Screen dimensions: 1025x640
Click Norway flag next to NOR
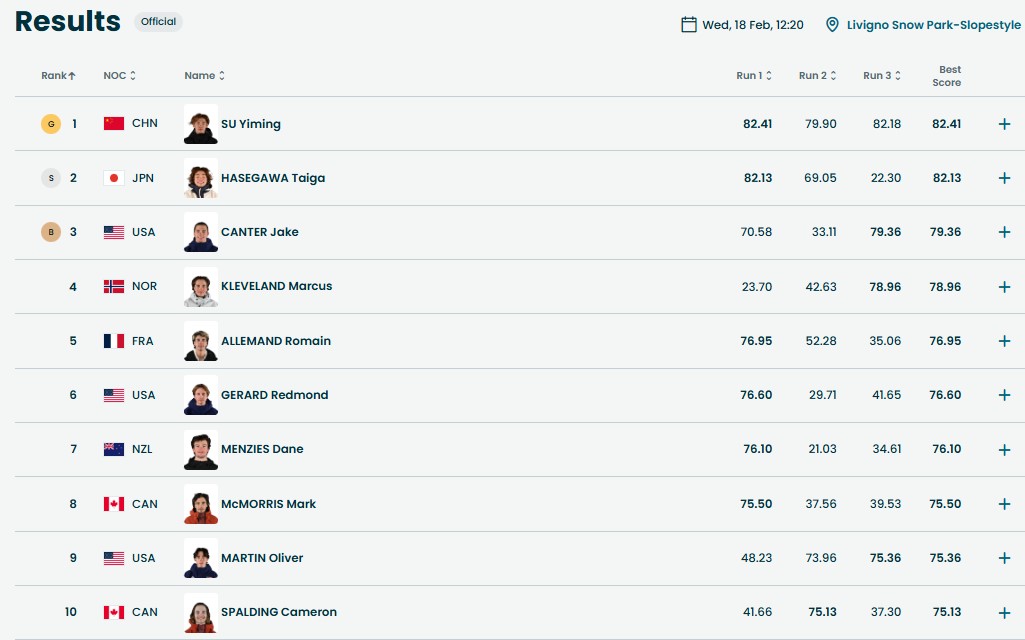click(x=114, y=286)
